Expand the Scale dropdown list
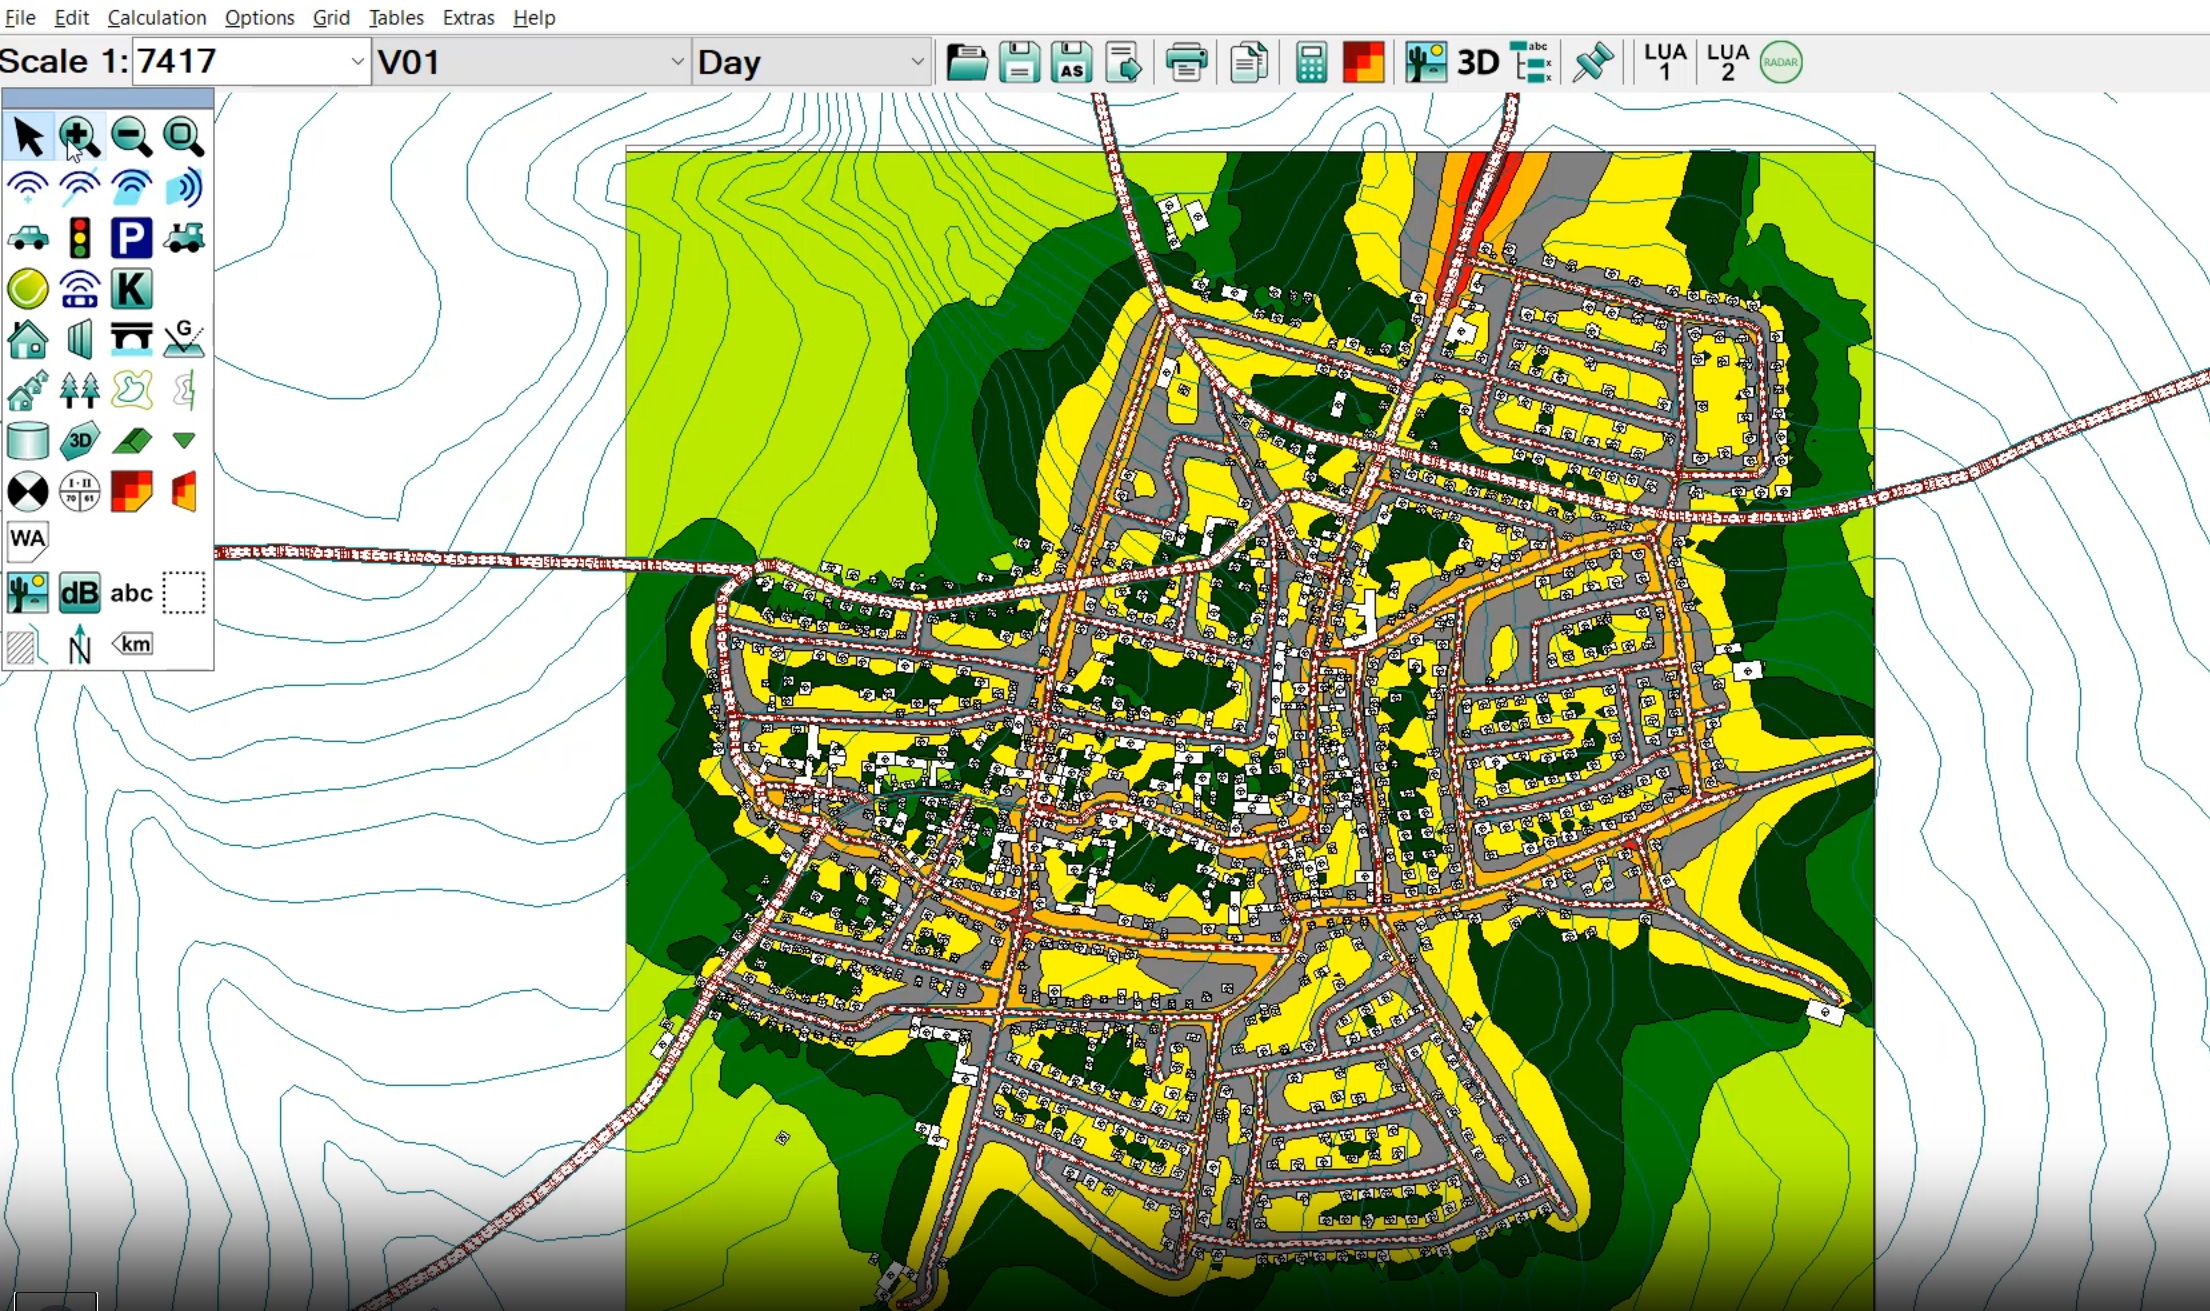Viewport: 2210px width, 1311px height. [x=357, y=62]
